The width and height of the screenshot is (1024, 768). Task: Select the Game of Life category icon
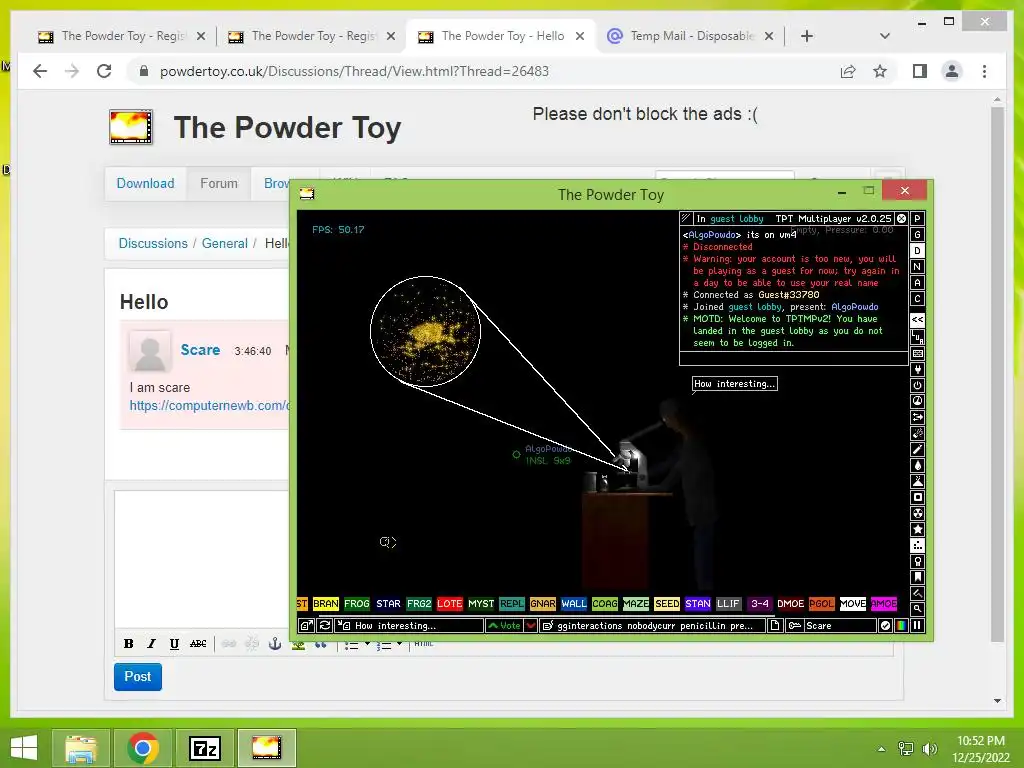917,545
